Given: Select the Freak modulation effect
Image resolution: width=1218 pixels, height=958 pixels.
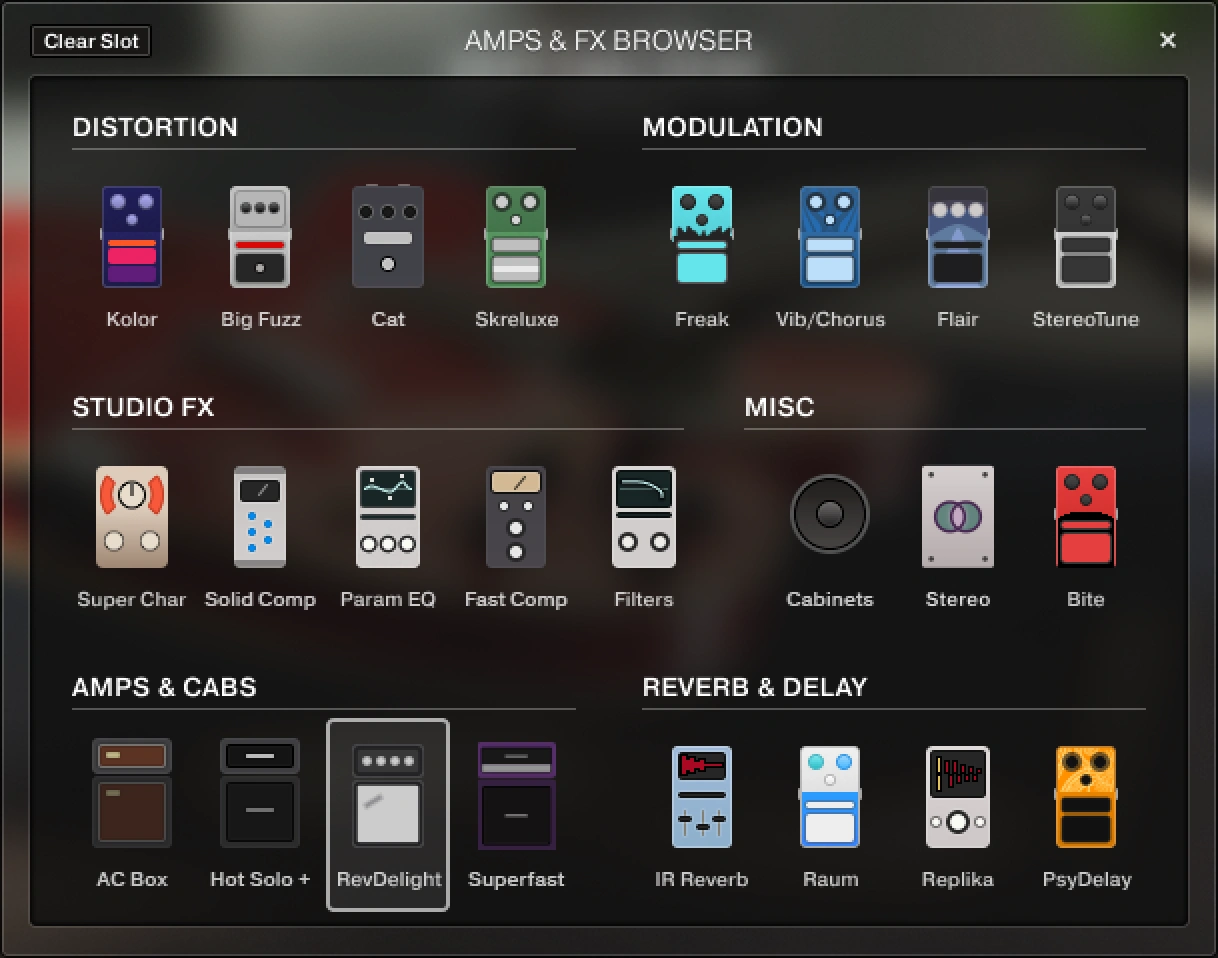Looking at the screenshot, I should pyautogui.click(x=702, y=237).
